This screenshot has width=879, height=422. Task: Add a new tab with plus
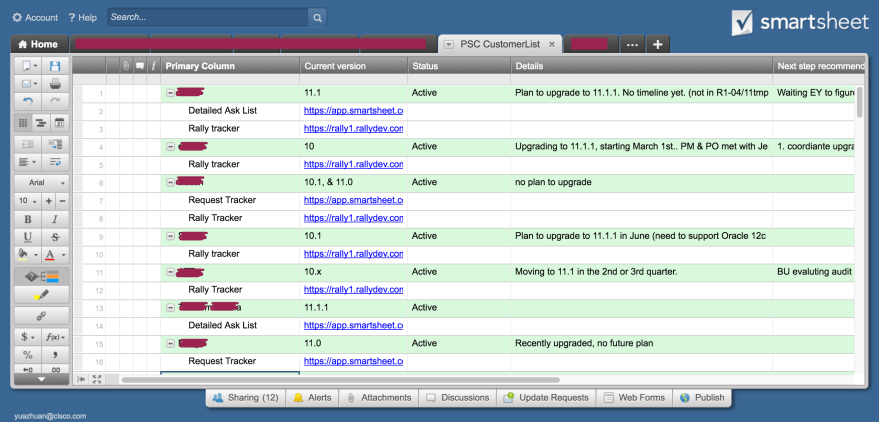point(658,44)
